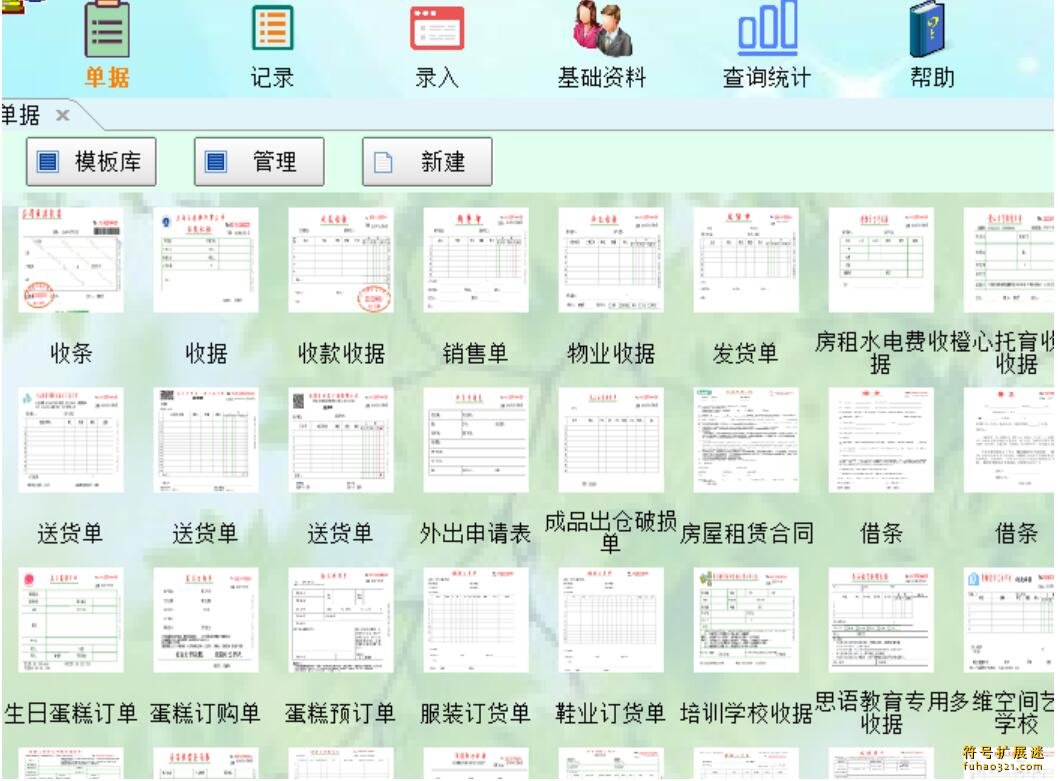Viewport: 1058px width, 781px height.
Task: Open the 录入 form entry icon
Action: click(437, 28)
